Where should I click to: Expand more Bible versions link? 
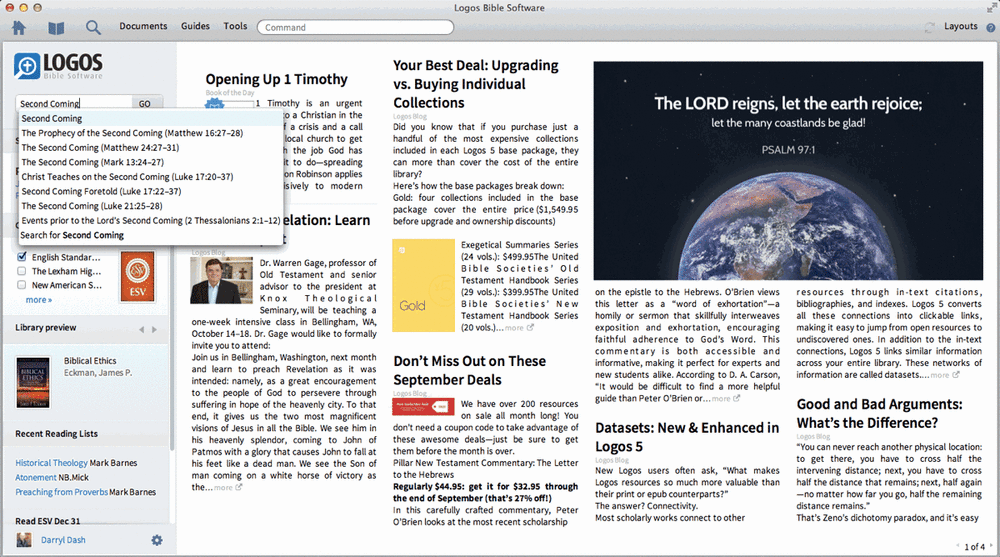38,300
